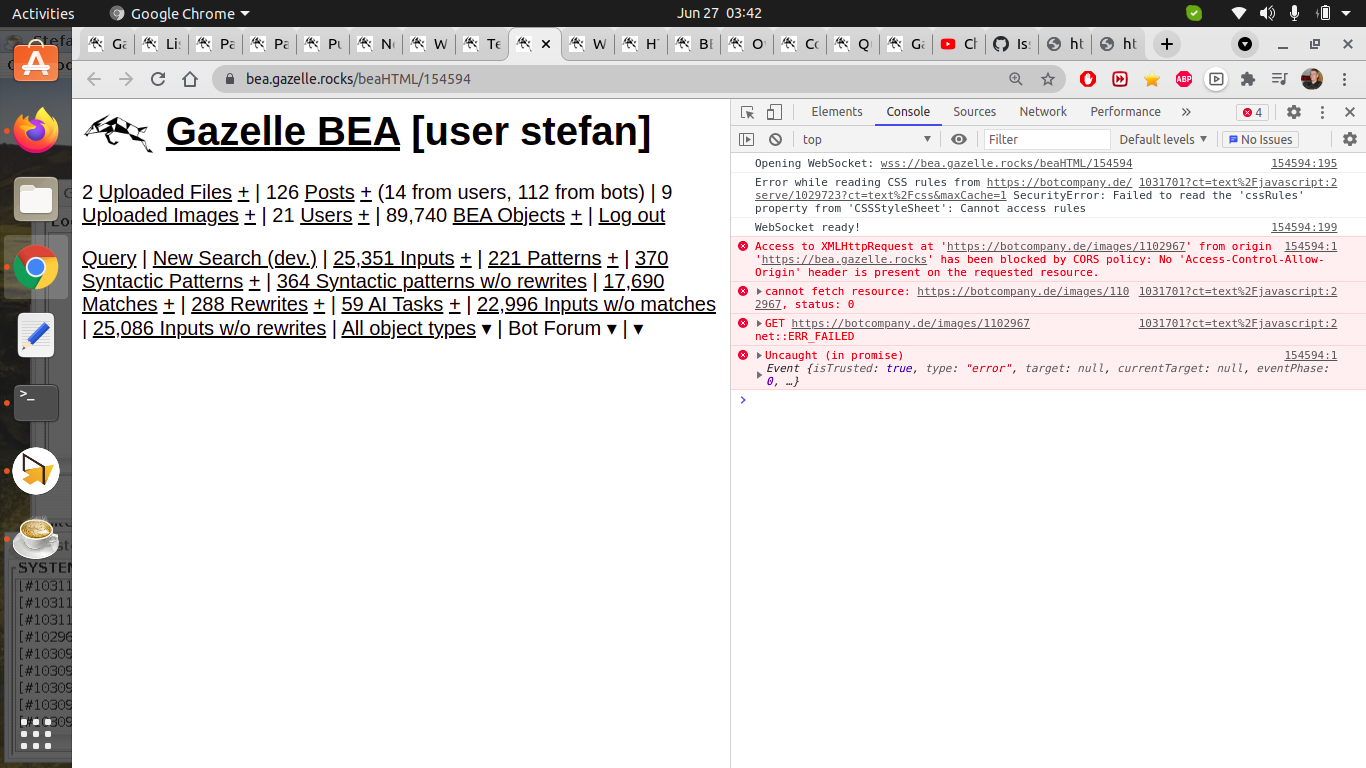Viewport: 1366px width, 768px height.
Task: Switch to the Network tab
Action: (x=1043, y=112)
